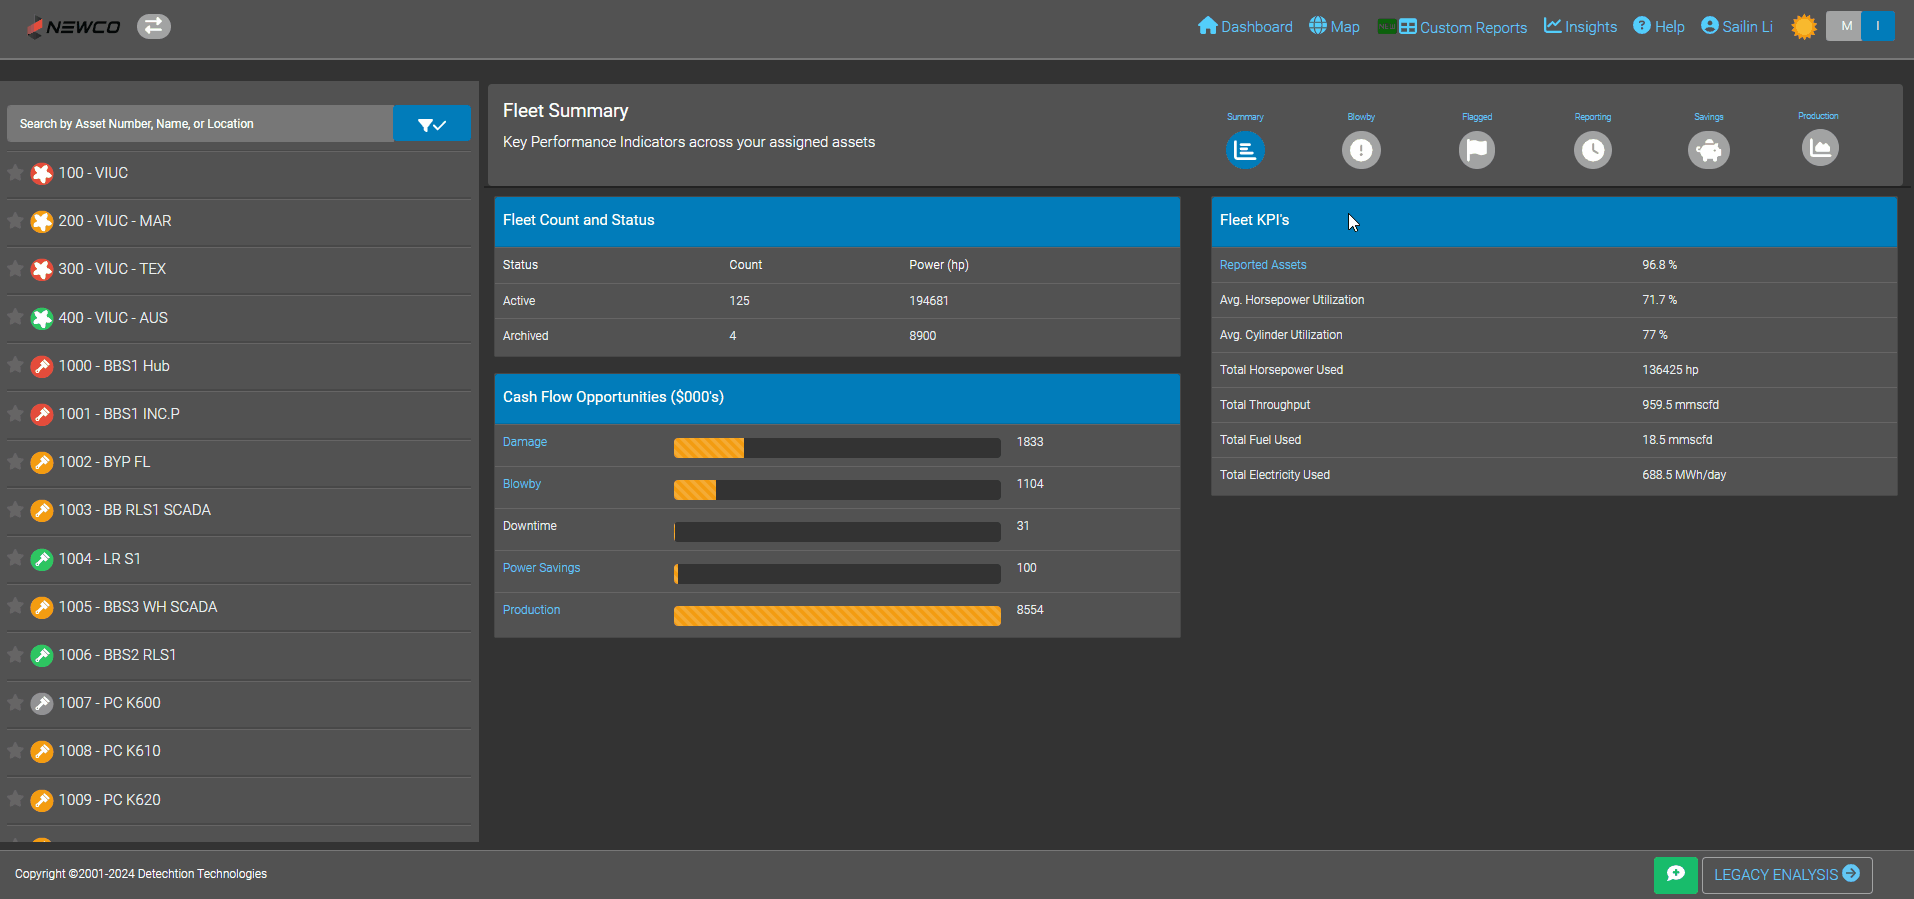
Task: Click orange wrench icon of 1003 - BB RLS1 SCADA
Action: pyautogui.click(x=42, y=511)
